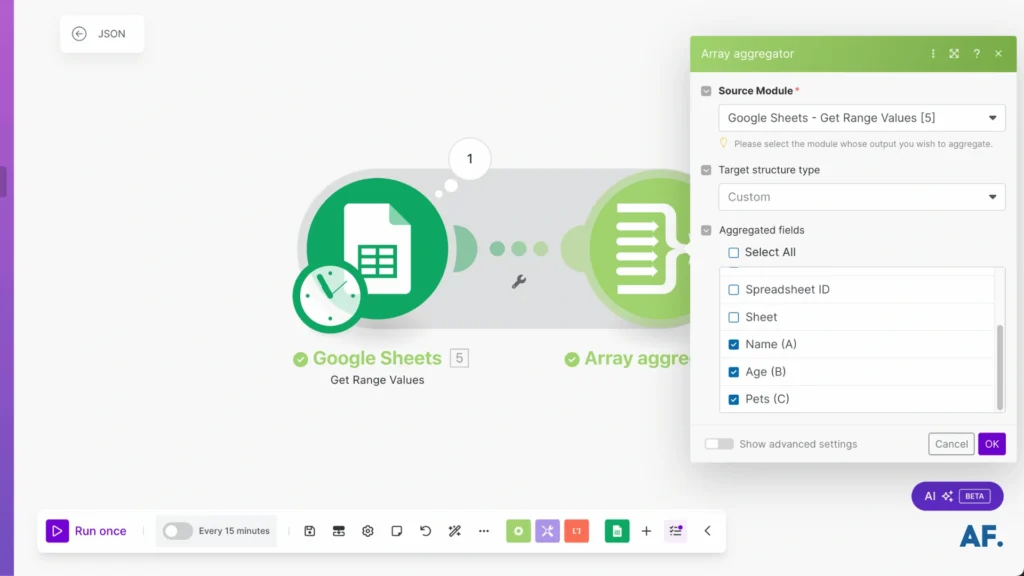Open the output bubble showing 1
Screen dimensions: 1024x576
tap(470, 159)
